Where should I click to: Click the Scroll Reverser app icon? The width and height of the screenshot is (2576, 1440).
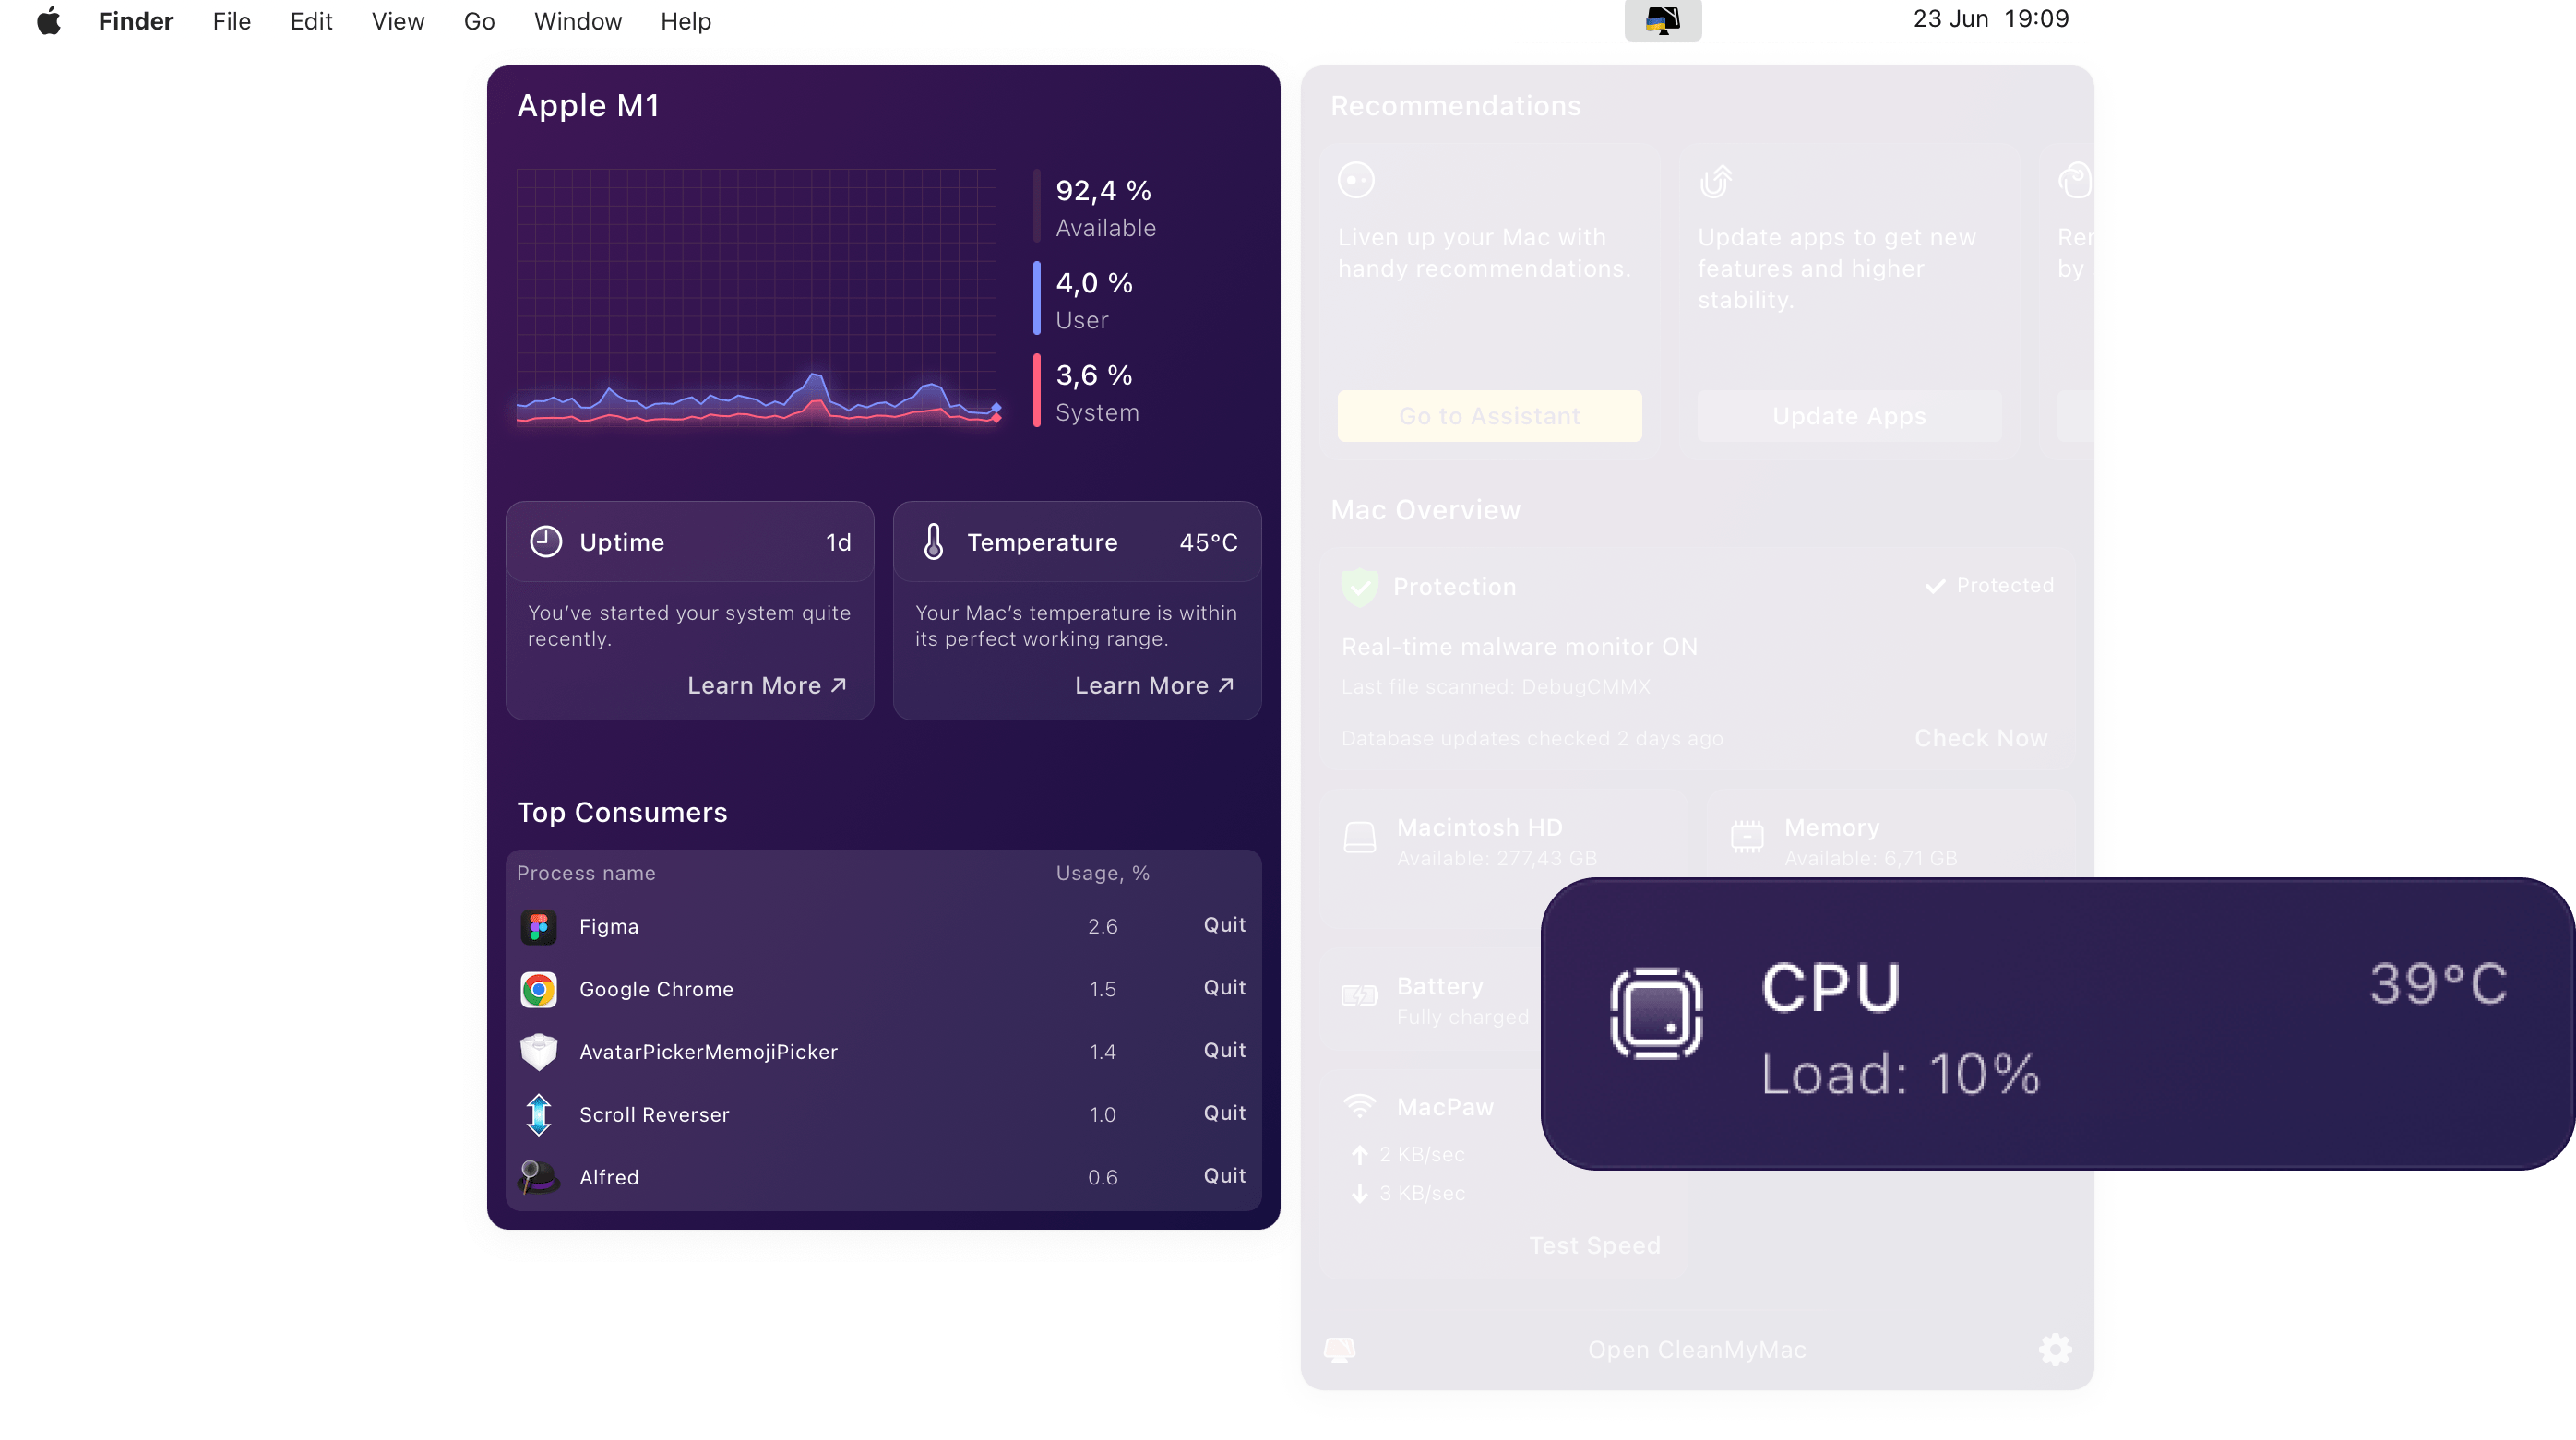coord(538,1115)
